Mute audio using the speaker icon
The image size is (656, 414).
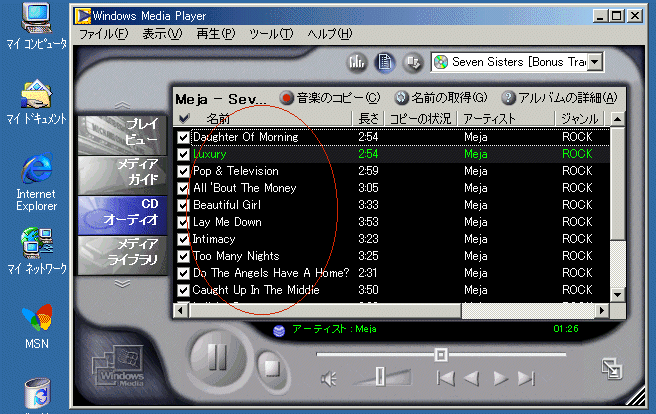[329, 379]
